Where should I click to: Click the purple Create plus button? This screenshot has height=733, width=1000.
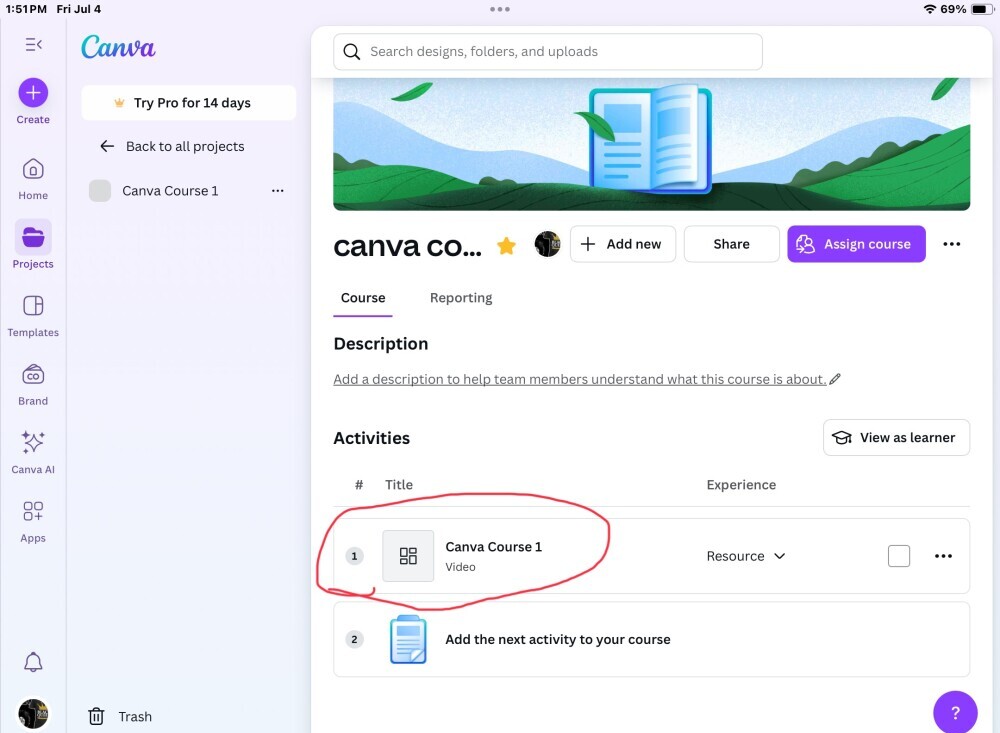(x=33, y=93)
